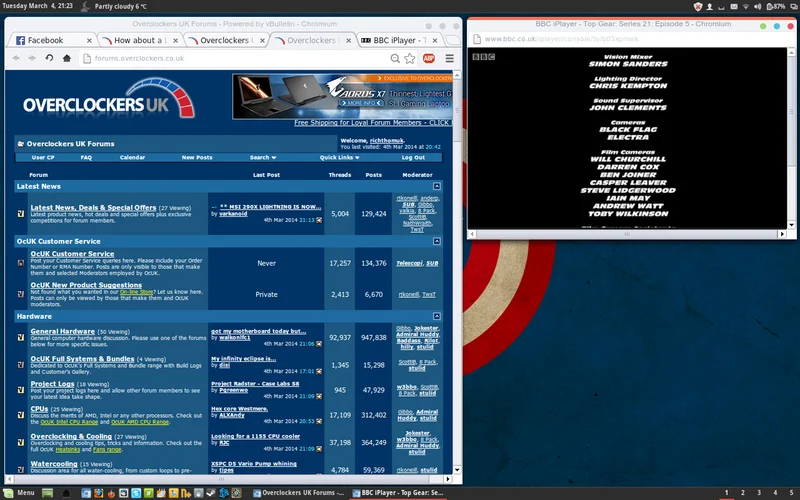Viewport: 800px width, 500px height.
Task: Close the Facebook tab
Action: coord(89,40)
